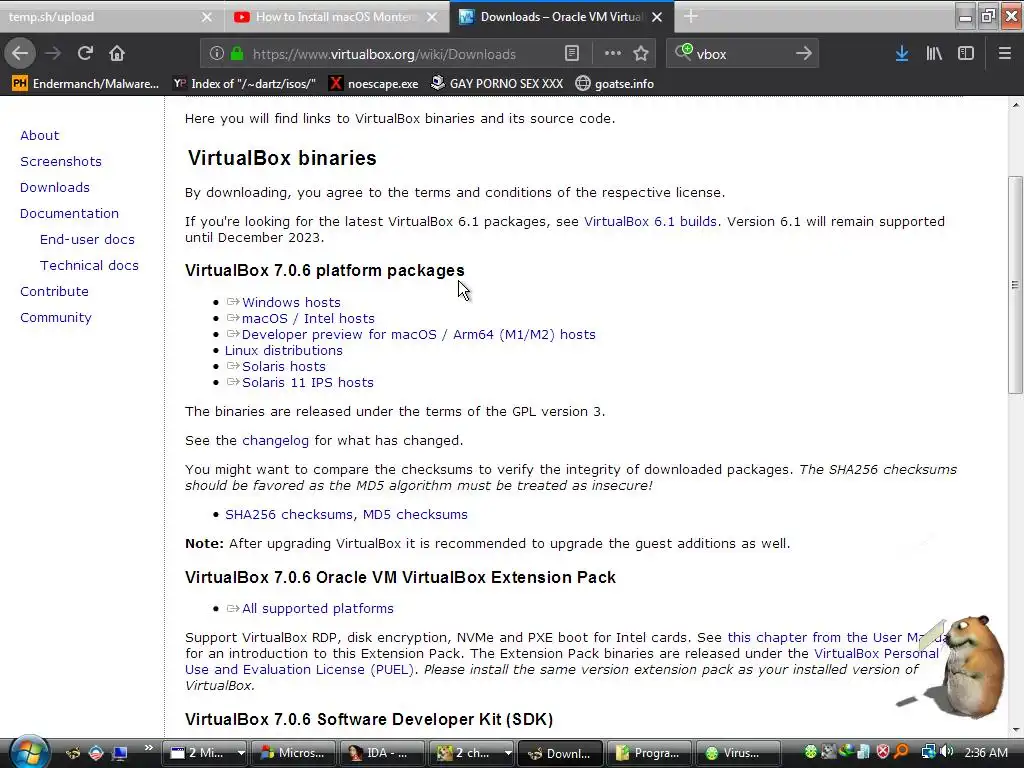Open the IDA taskbar button
The width and height of the screenshot is (1024, 768).
coord(381,753)
